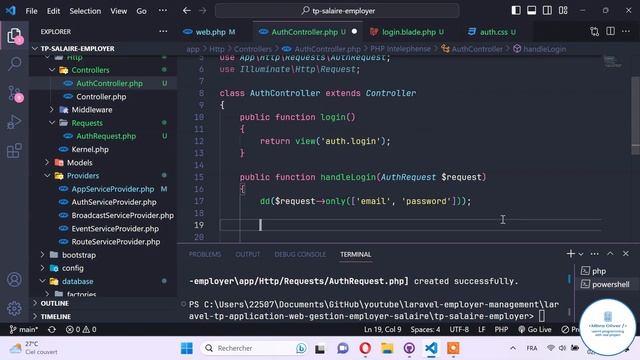Toggle primary side bar layout icon

(x=516, y=11)
